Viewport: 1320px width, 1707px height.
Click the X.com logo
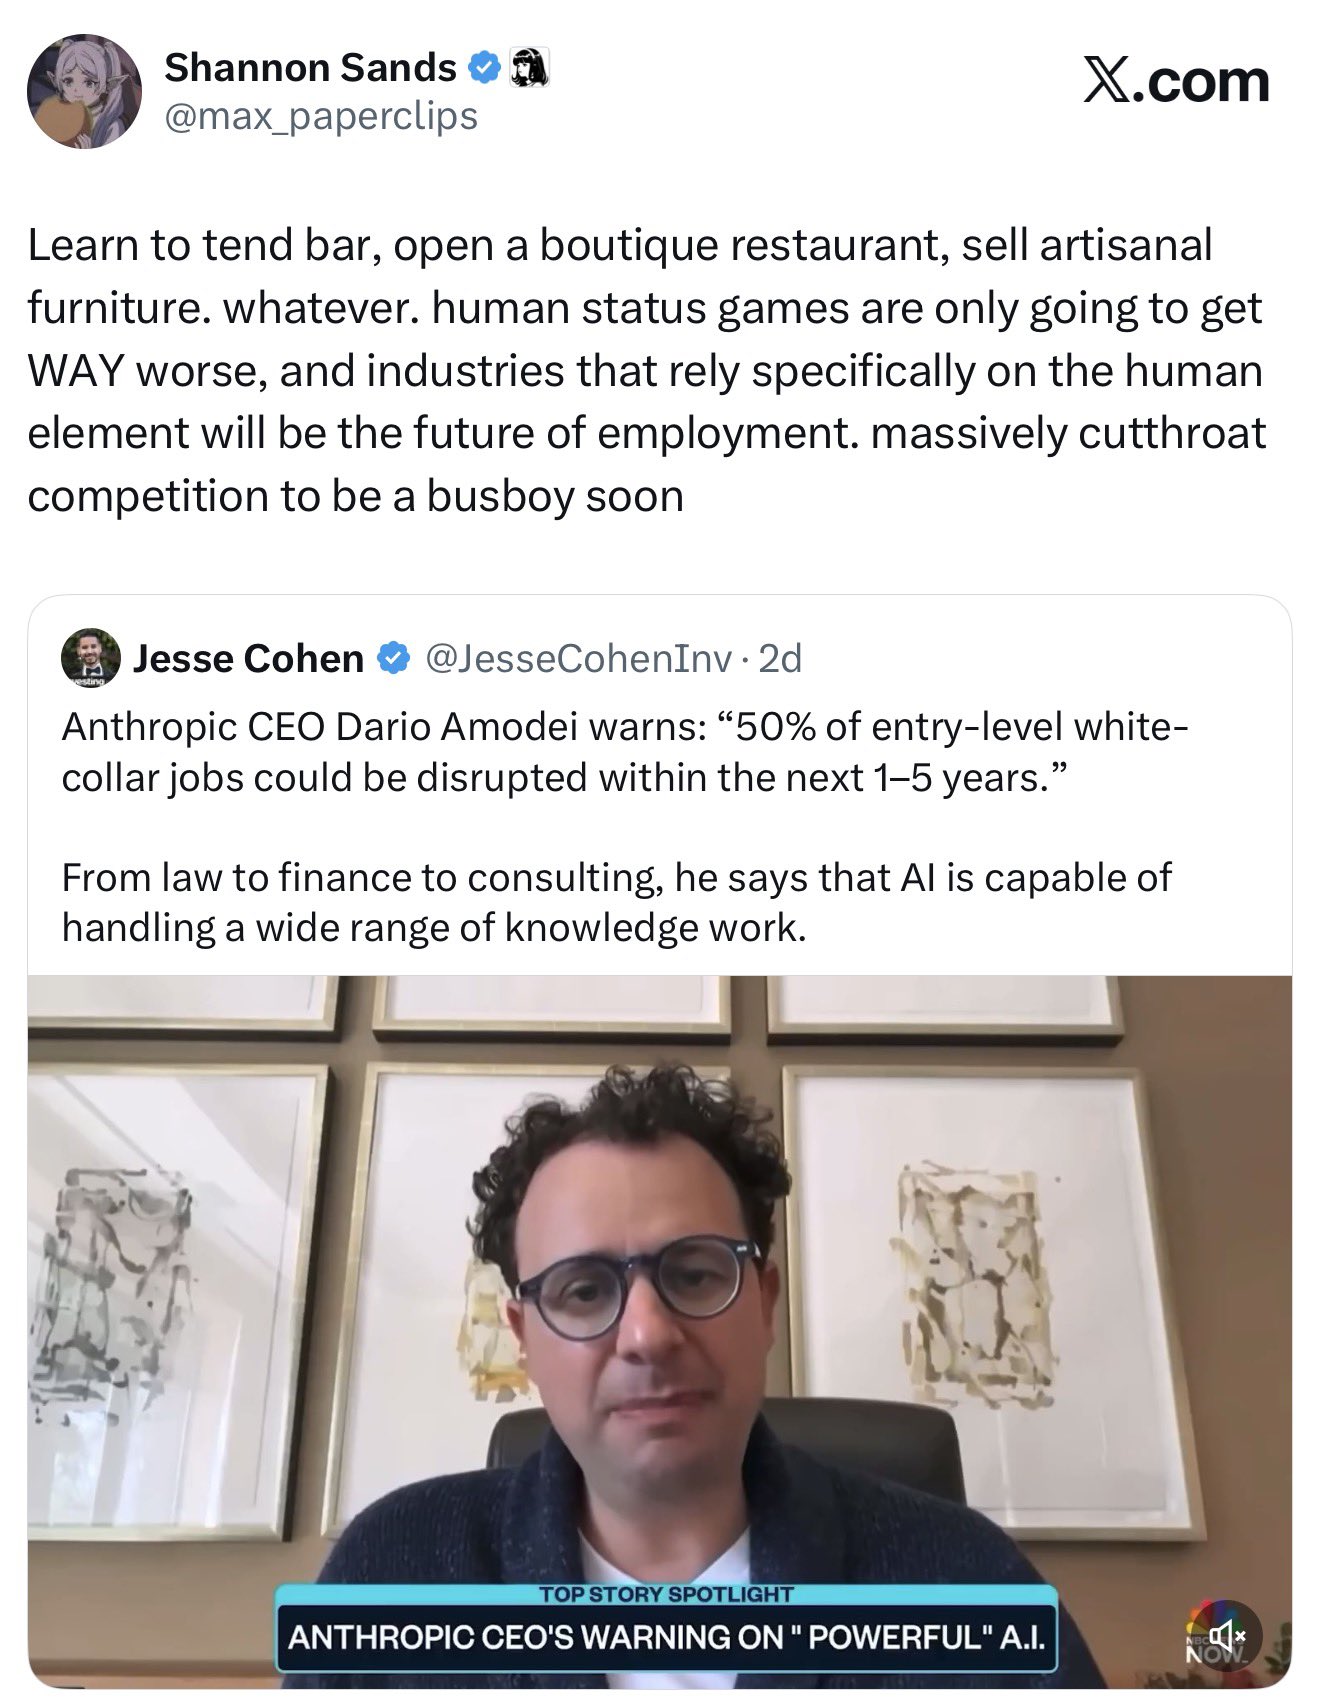(x=1177, y=81)
